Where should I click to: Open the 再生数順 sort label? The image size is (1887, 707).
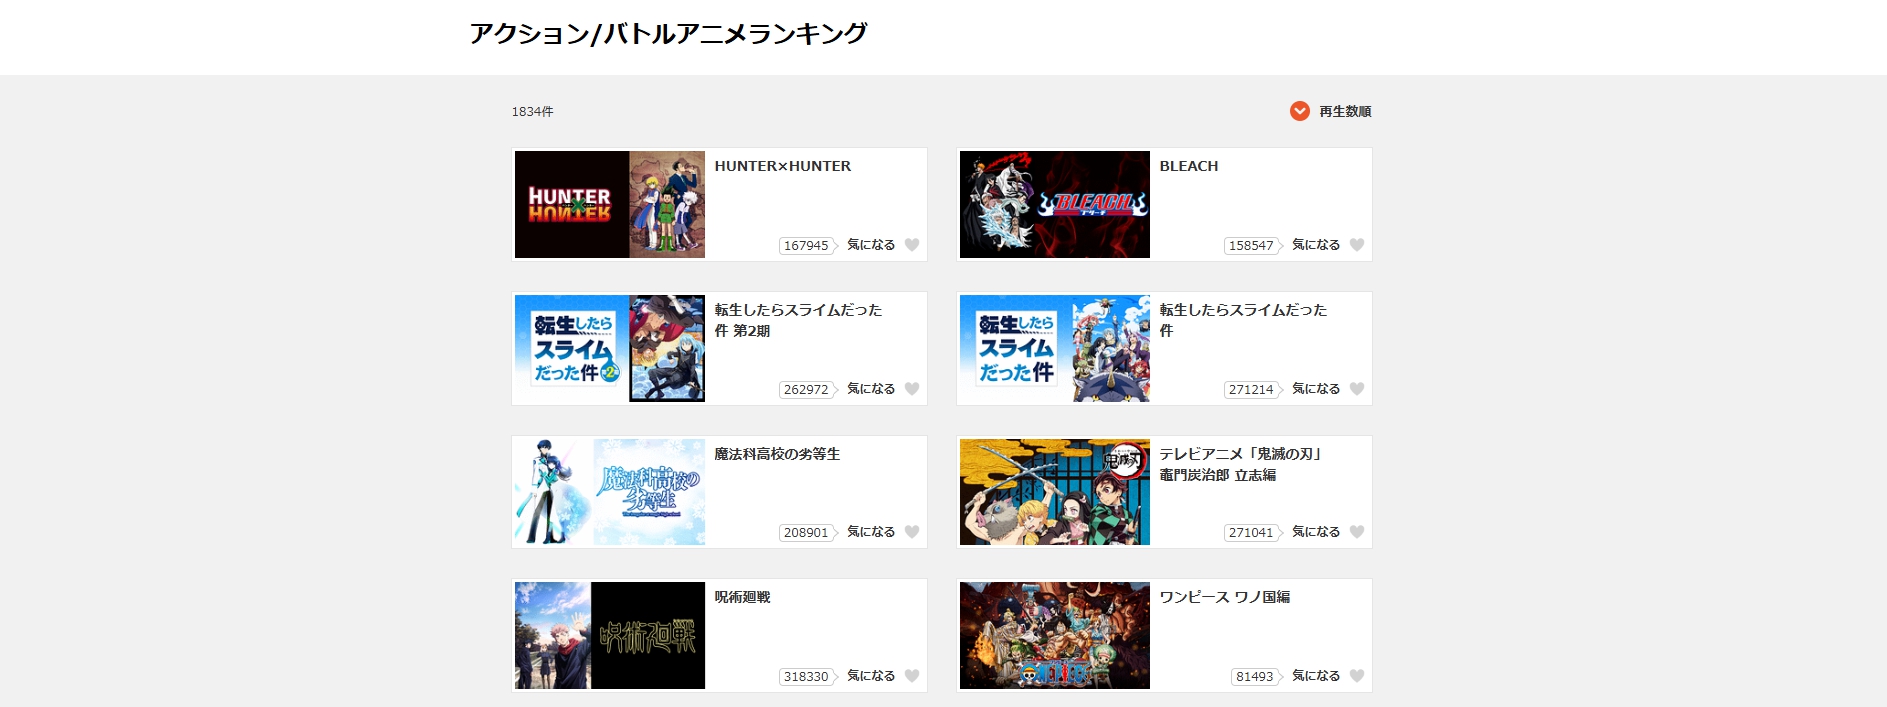(x=1345, y=111)
